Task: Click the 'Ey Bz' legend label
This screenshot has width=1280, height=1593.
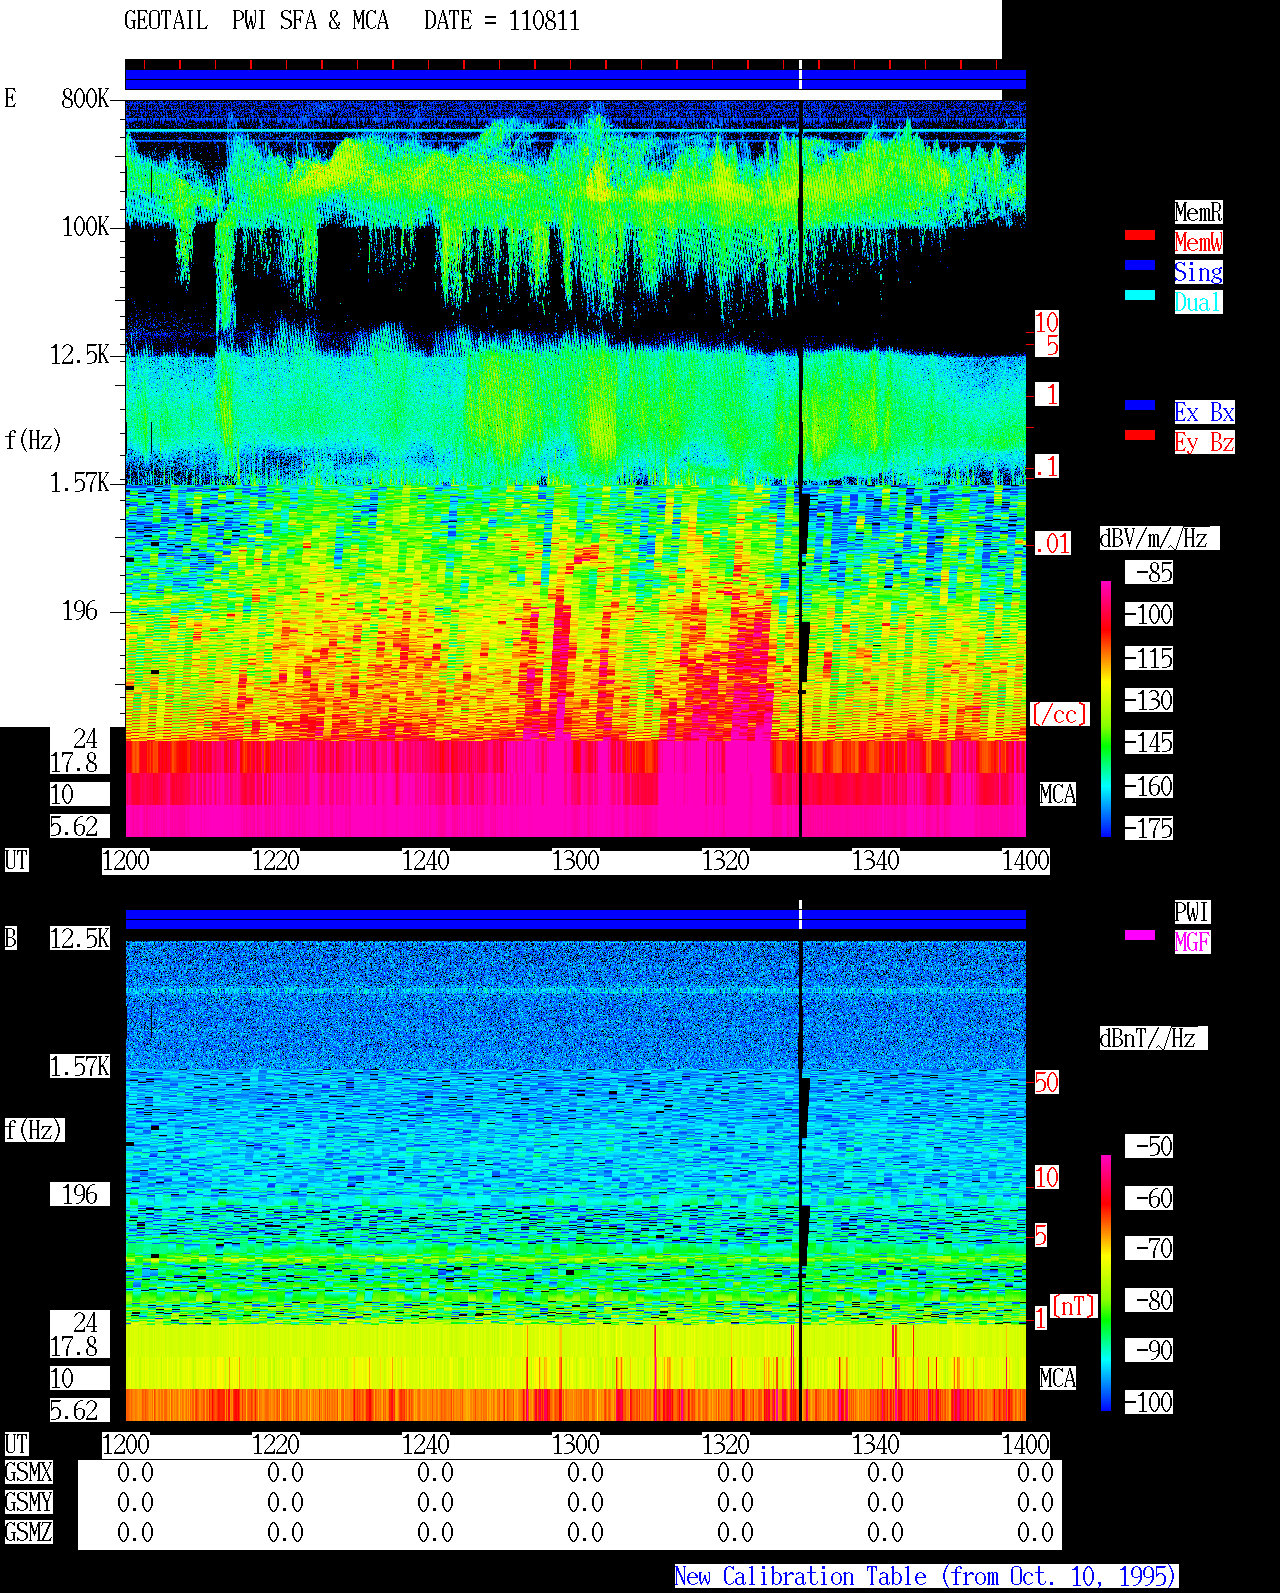Action: tap(1204, 442)
